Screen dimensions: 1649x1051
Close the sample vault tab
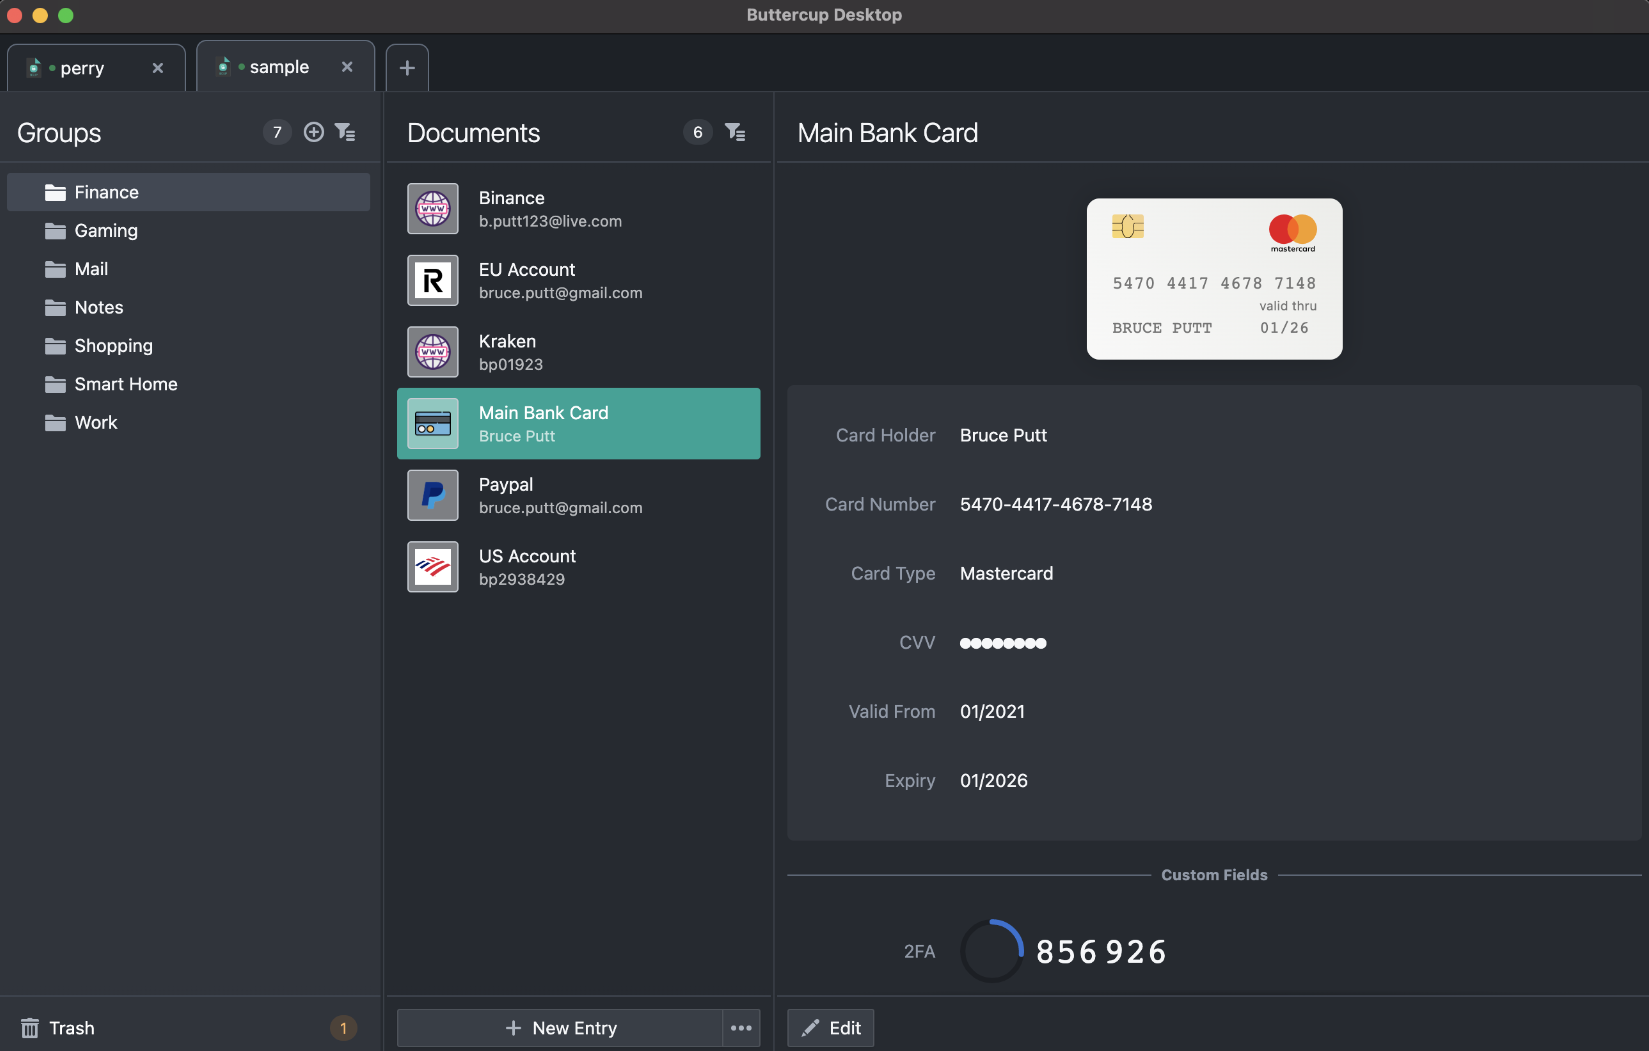click(347, 67)
